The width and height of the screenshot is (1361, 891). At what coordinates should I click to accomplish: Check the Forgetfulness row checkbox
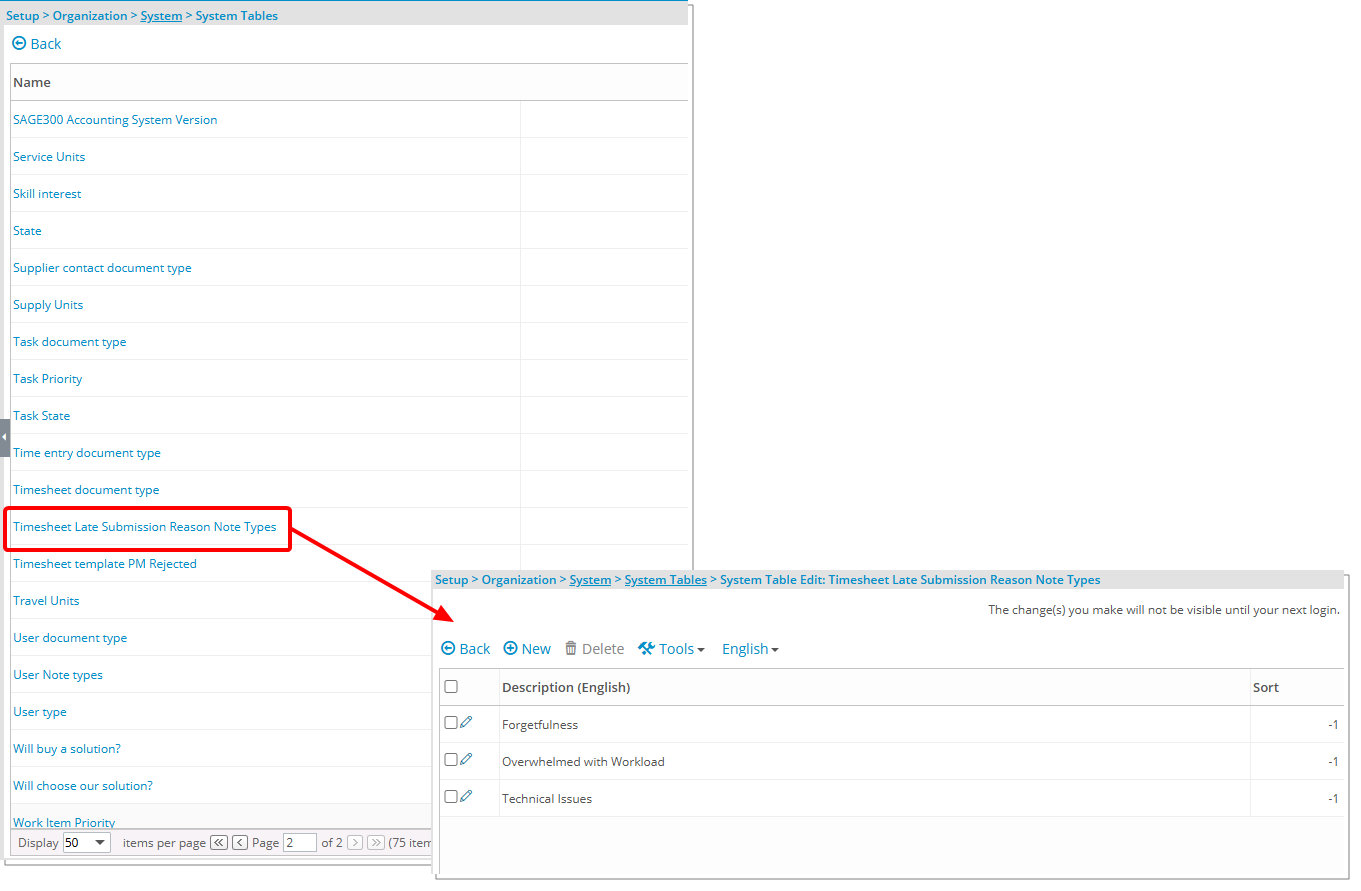coord(451,723)
